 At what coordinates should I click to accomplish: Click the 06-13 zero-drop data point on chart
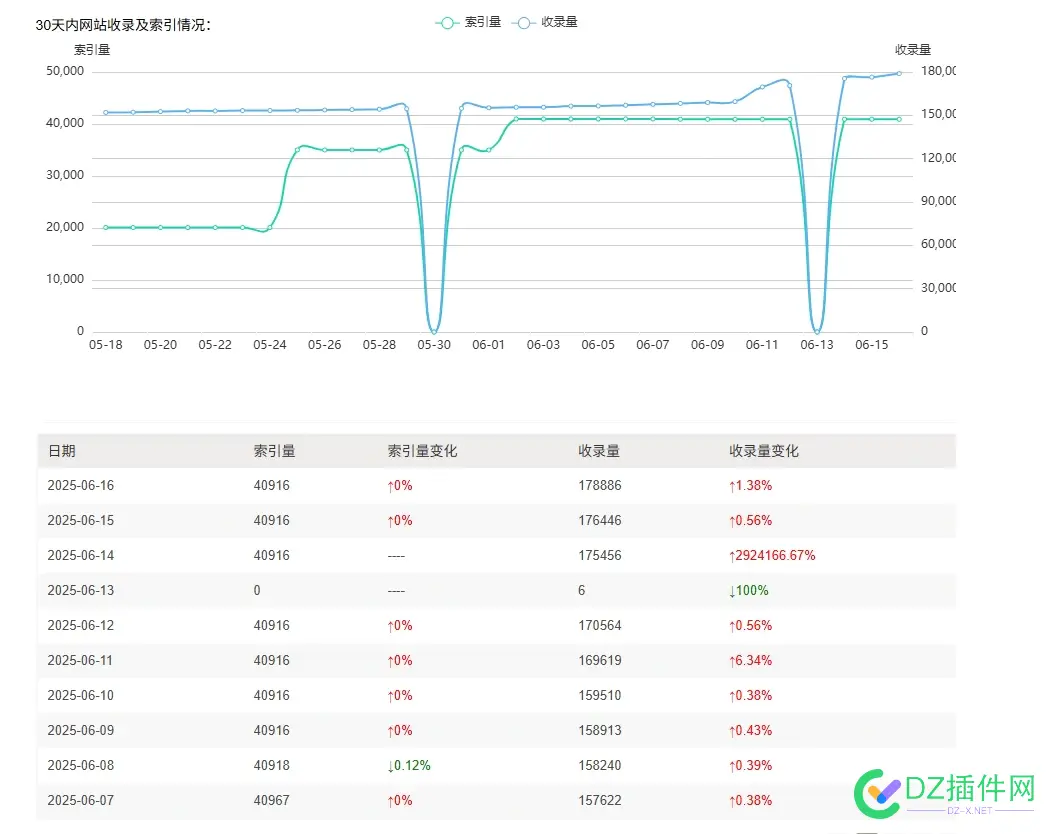[x=817, y=331]
